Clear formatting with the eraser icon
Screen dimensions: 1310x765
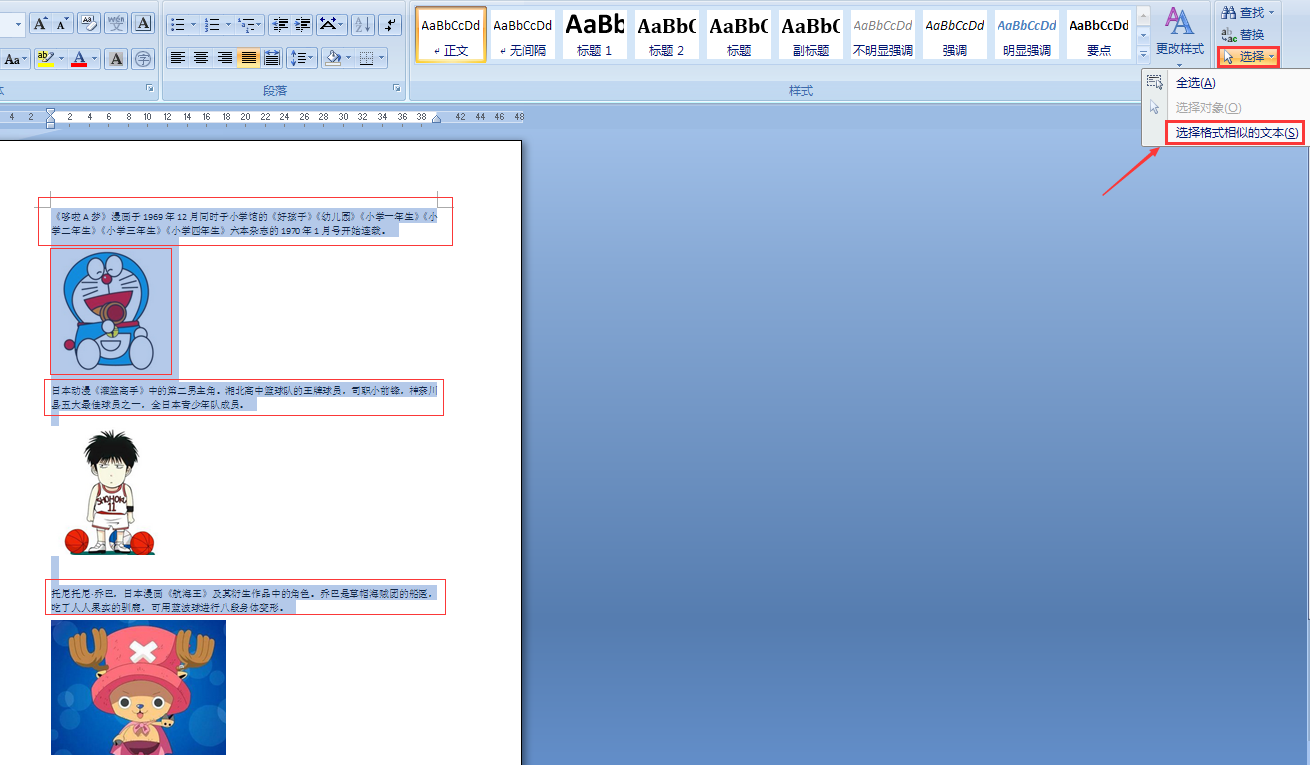(x=88, y=23)
